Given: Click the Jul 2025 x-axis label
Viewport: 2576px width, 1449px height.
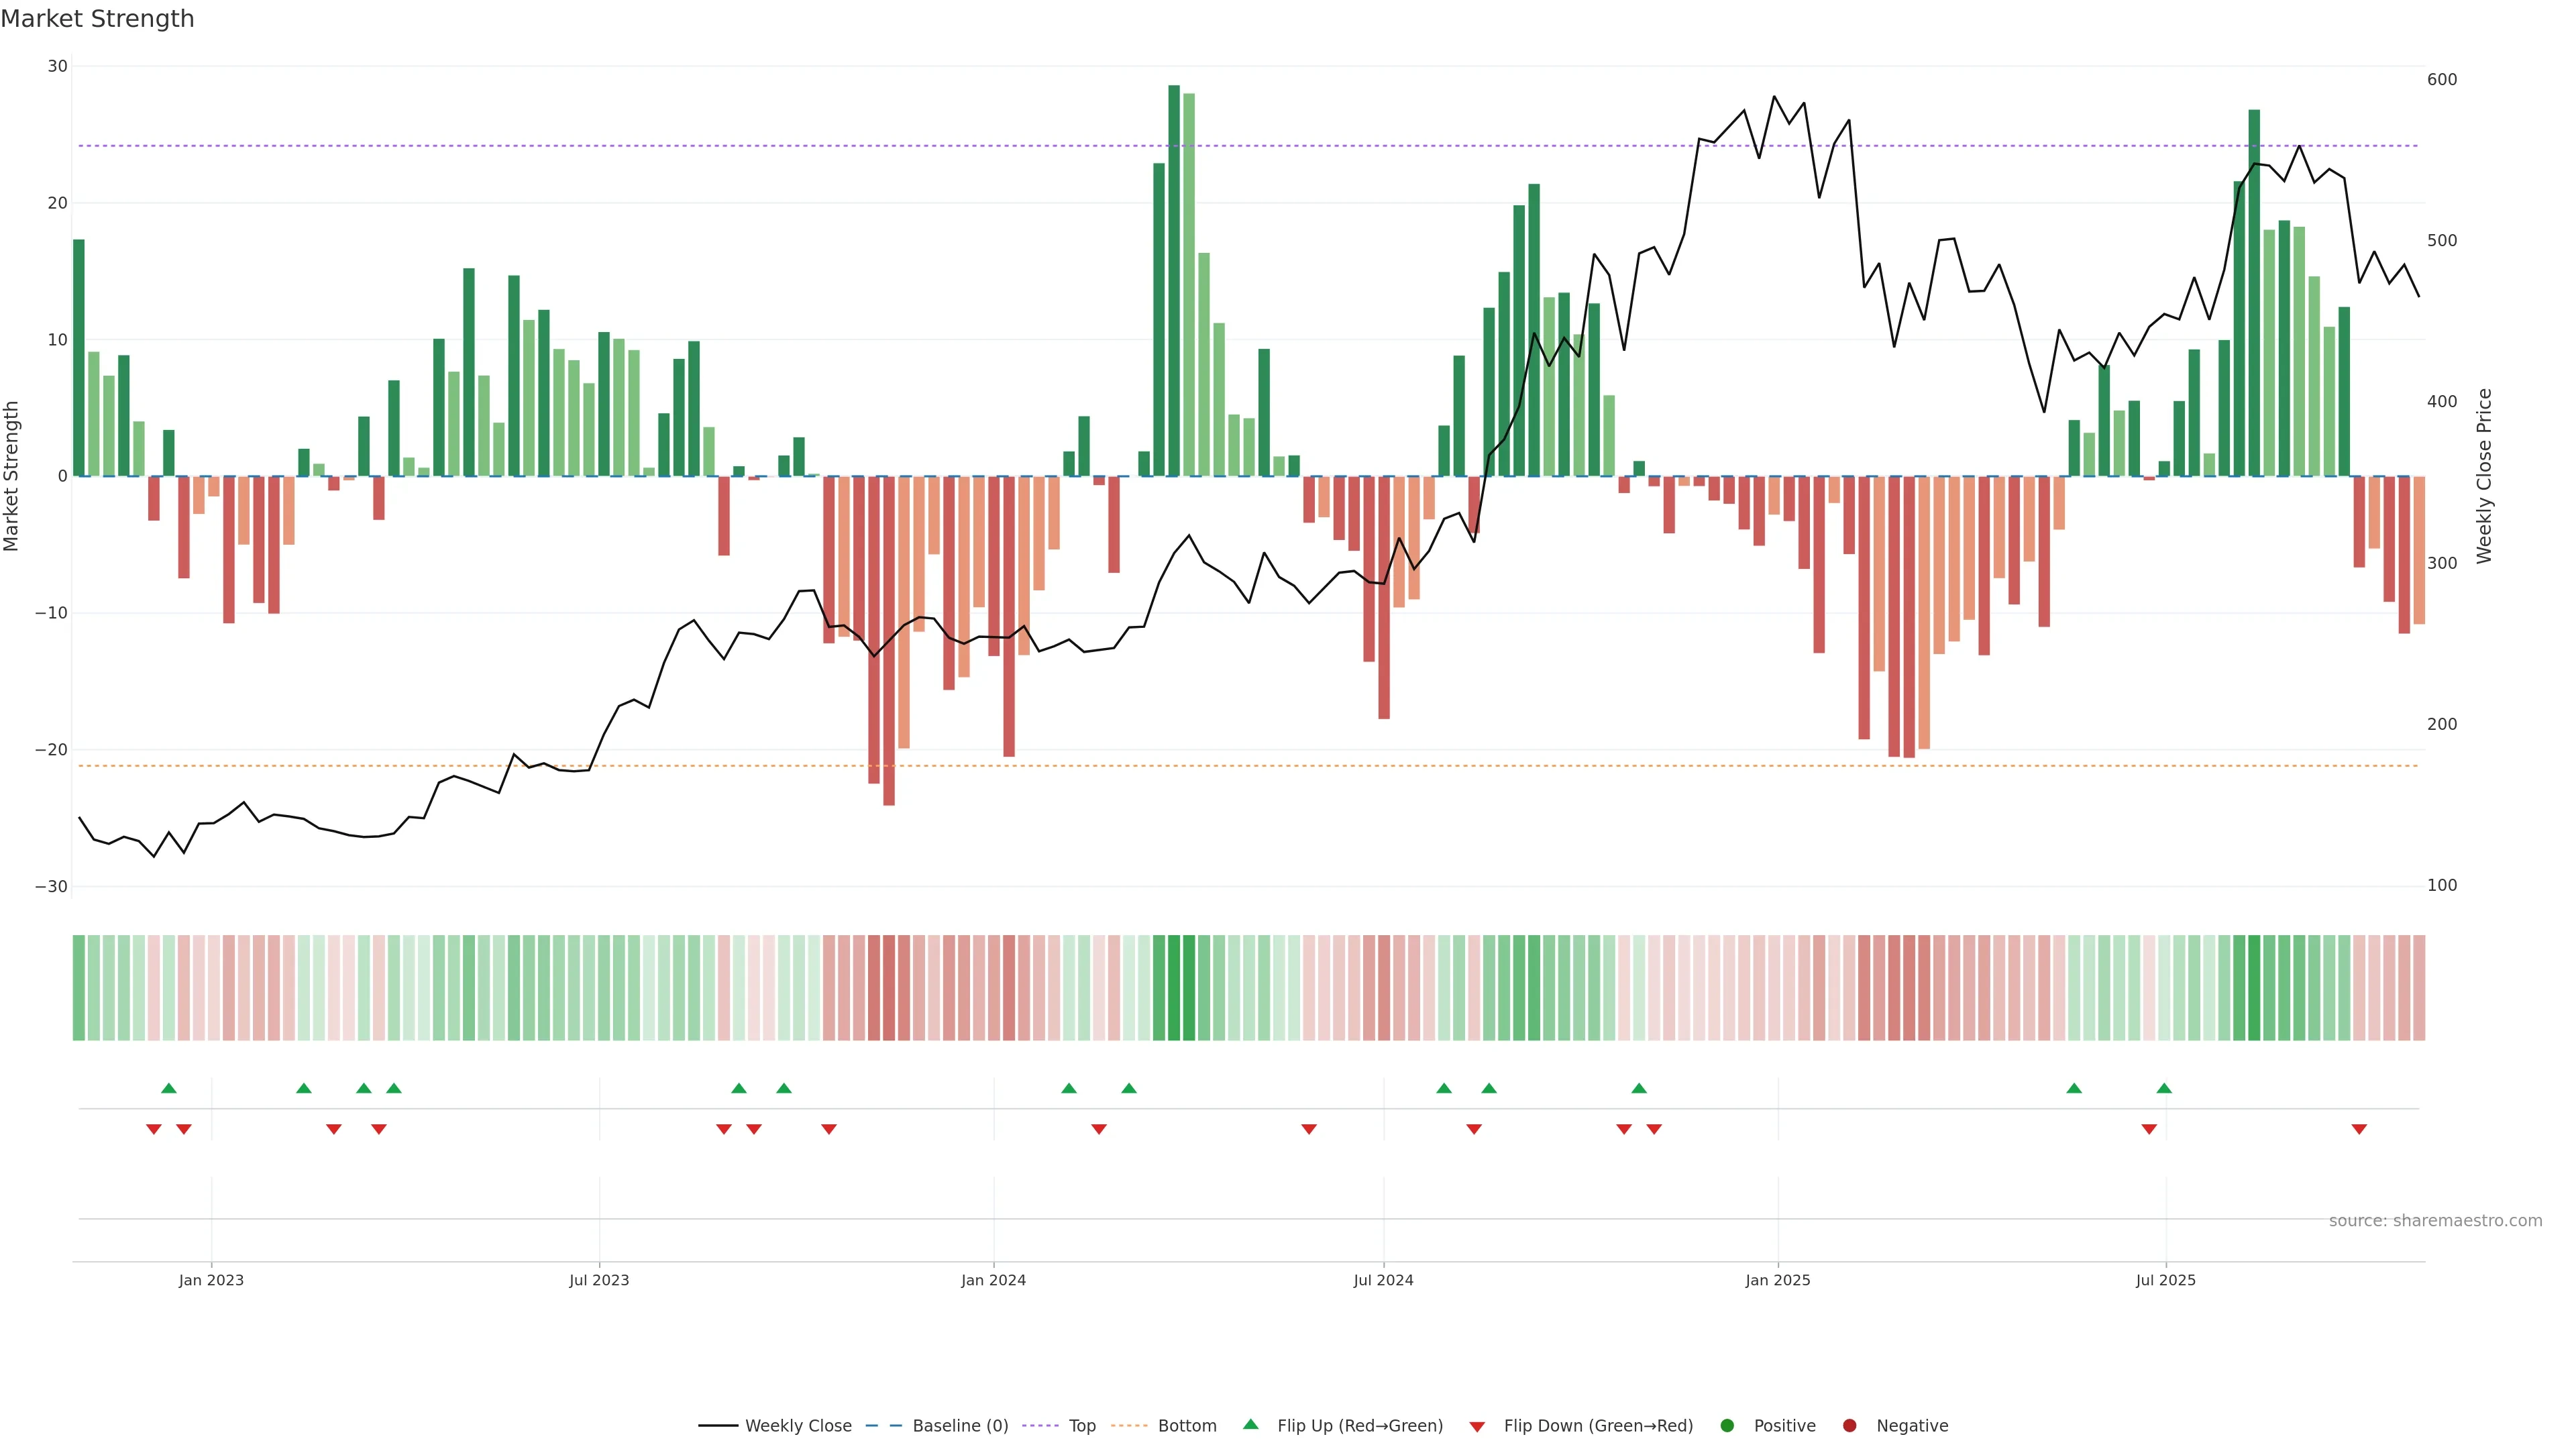Looking at the screenshot, I should (2165, 1280).
